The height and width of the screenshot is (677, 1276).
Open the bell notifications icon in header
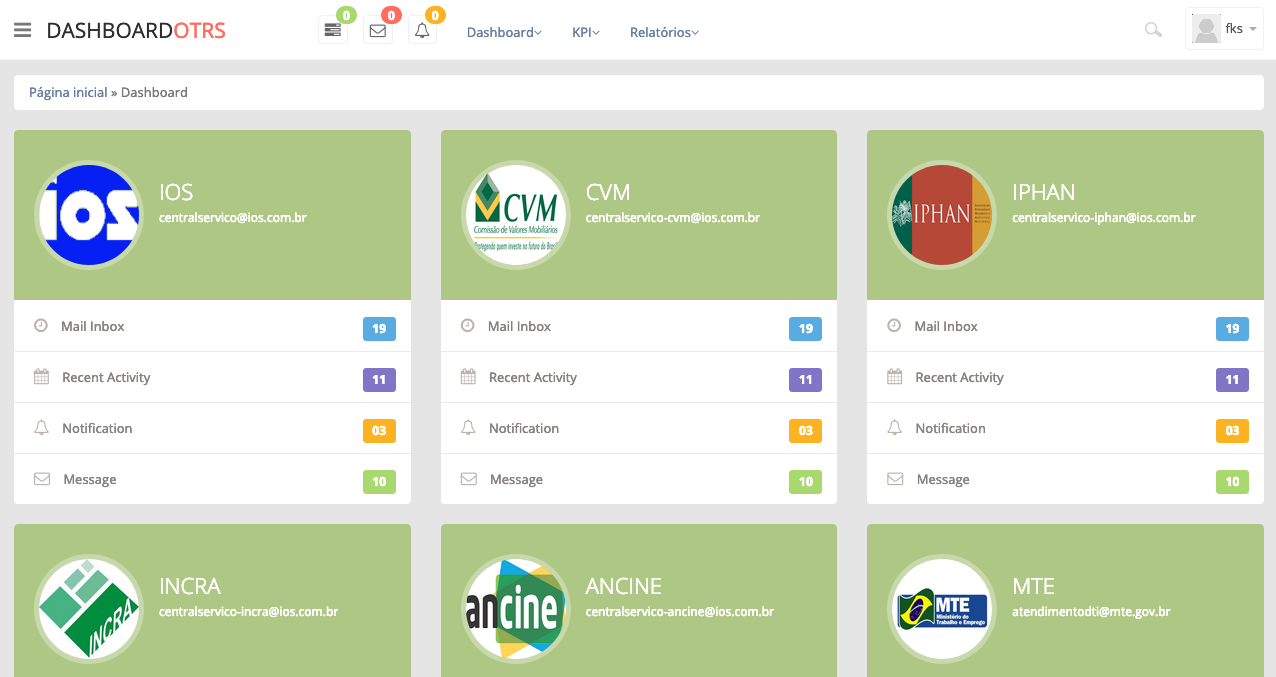pyautogui.click(x=422, y=31)
